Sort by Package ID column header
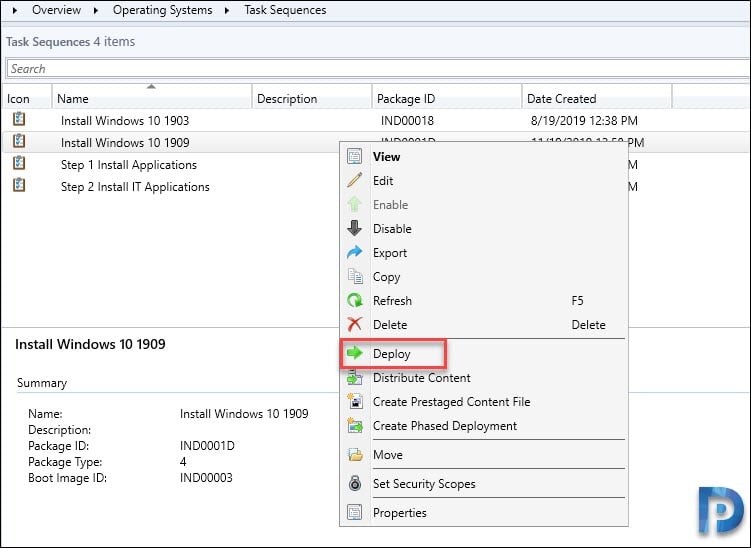This screenshot has width=751, height=548. [x=447, y=99]
